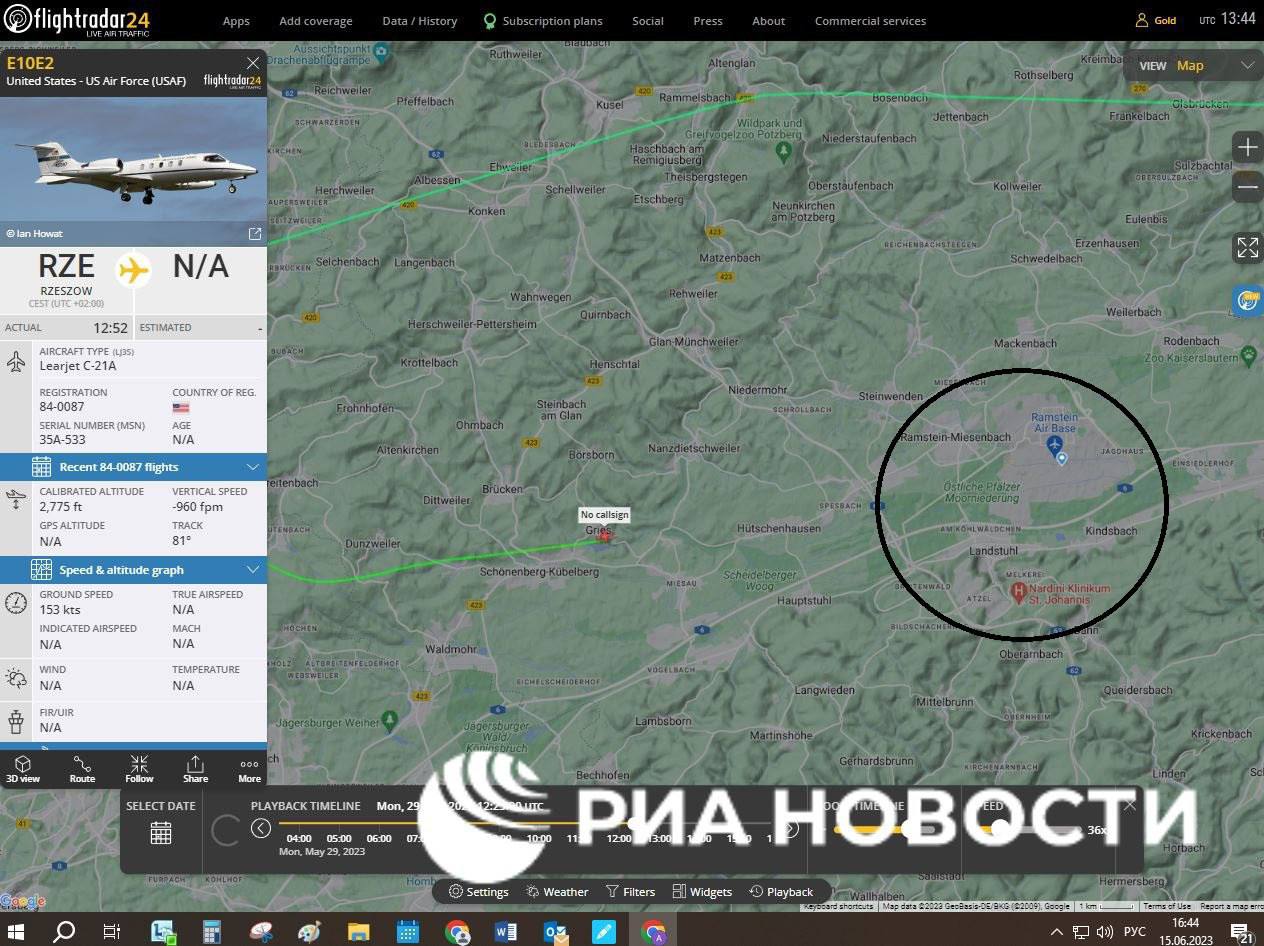Viewport: 1264px width, 946px height.
Task: Zoom out of the map
Action: (x=1247, y=187)
